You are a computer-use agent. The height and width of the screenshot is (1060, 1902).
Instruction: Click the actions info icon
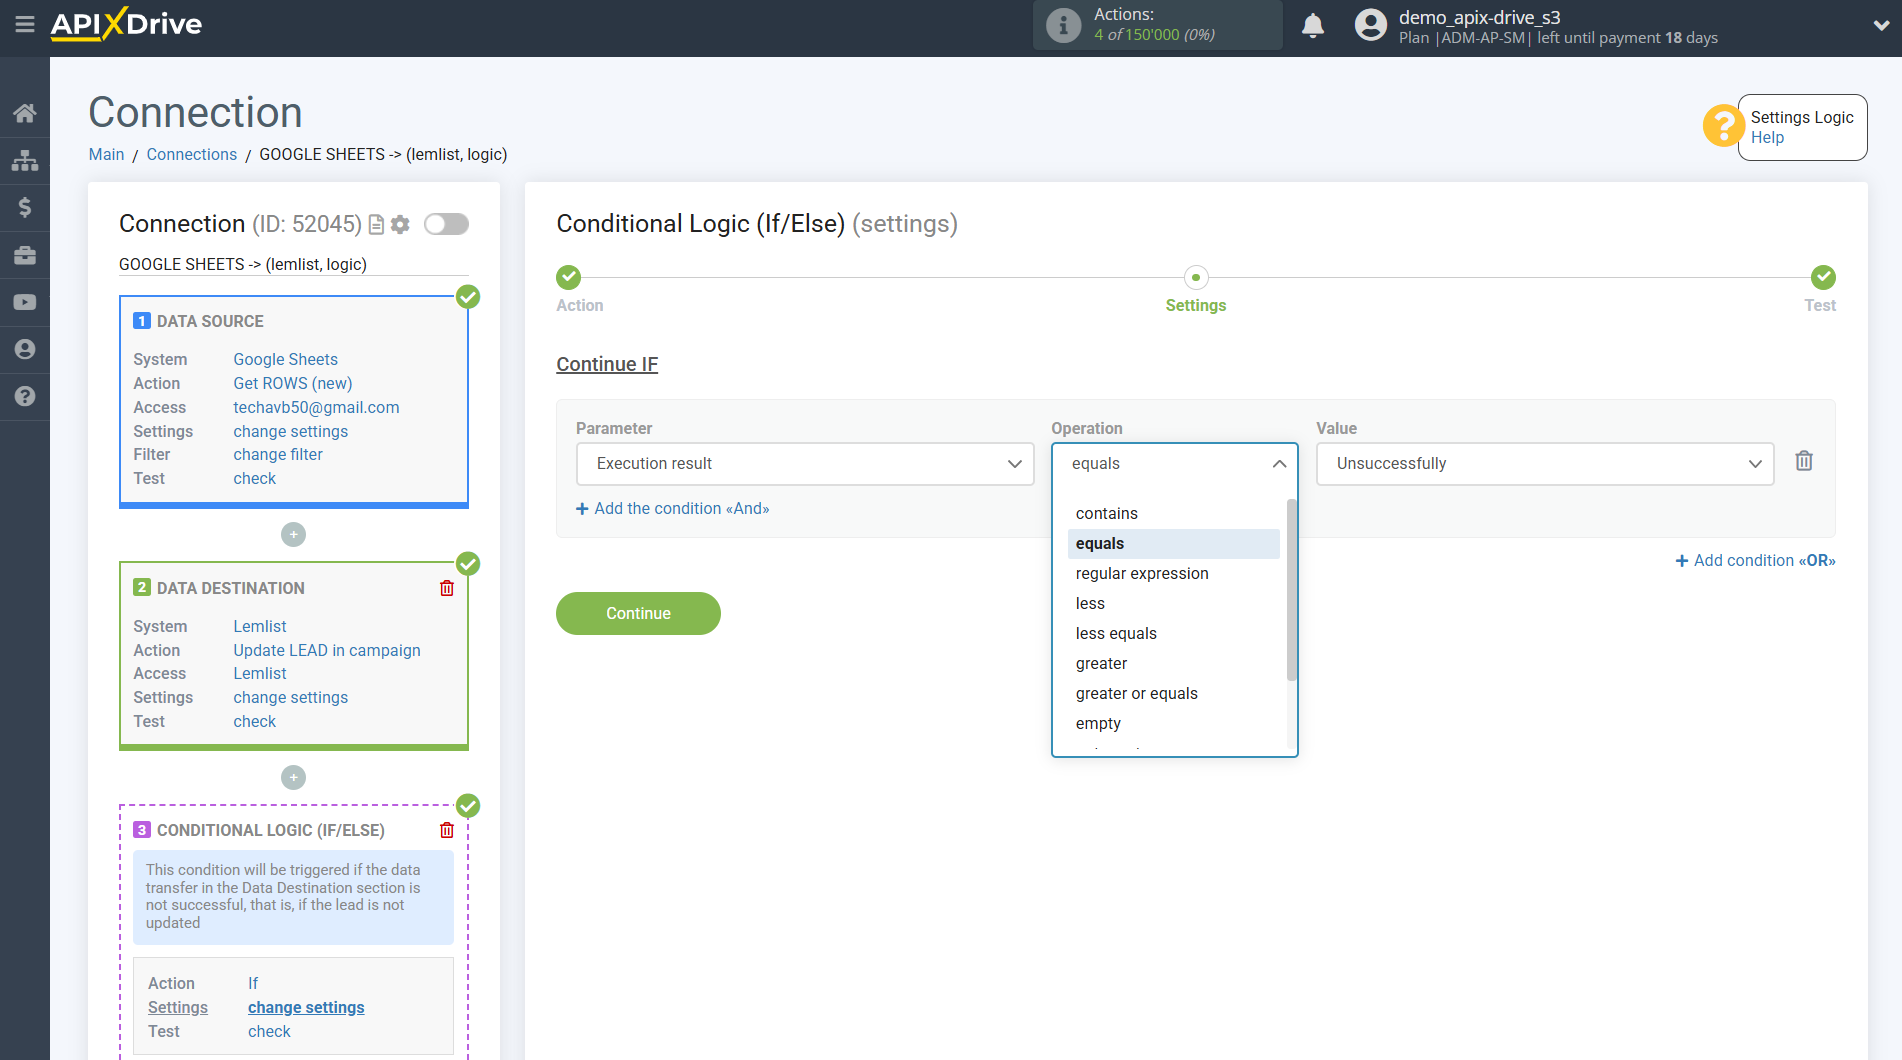1063,25
